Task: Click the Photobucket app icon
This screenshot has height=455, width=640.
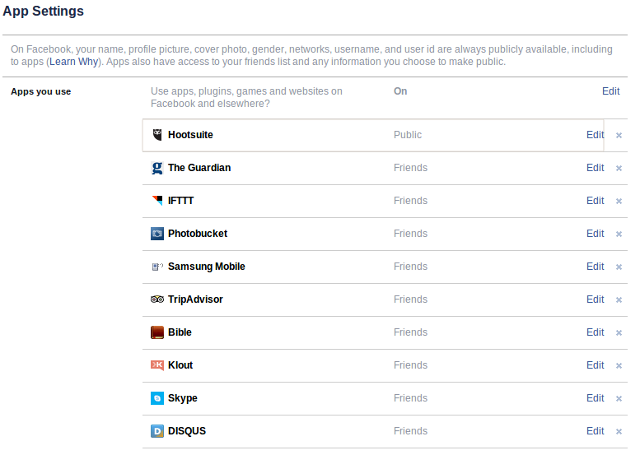Action: click(x=157, y=234)
